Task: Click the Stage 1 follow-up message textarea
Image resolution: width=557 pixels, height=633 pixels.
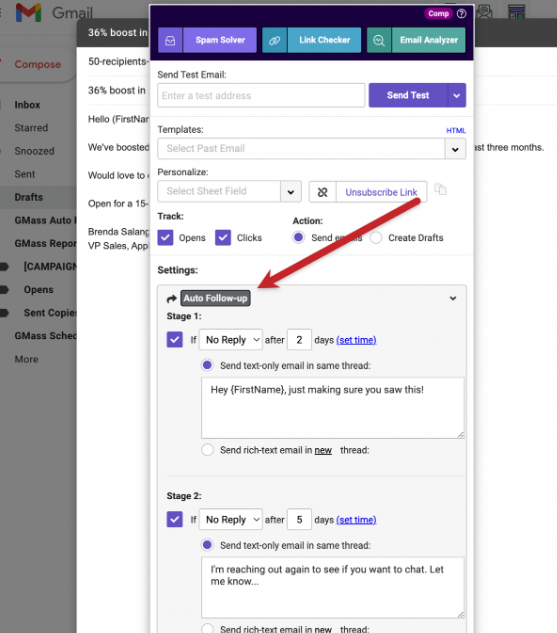Action: click(x=333, y=408)
